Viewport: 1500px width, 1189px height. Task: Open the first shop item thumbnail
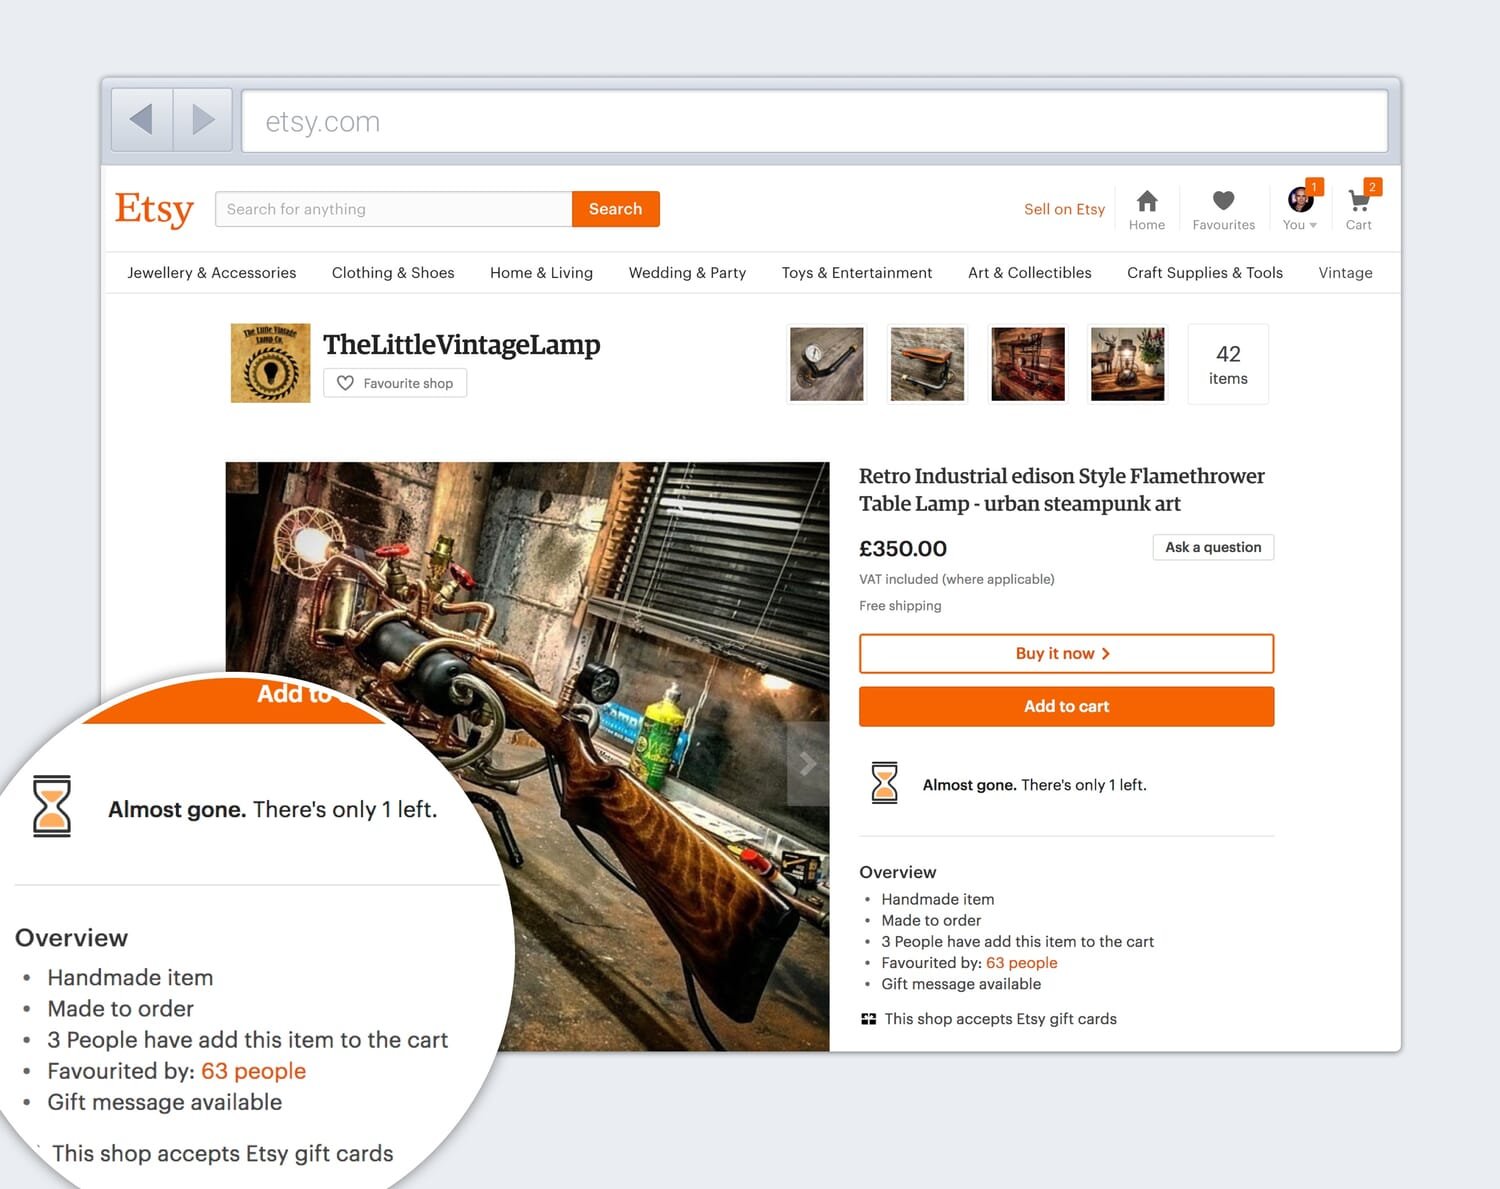(826, 363)
